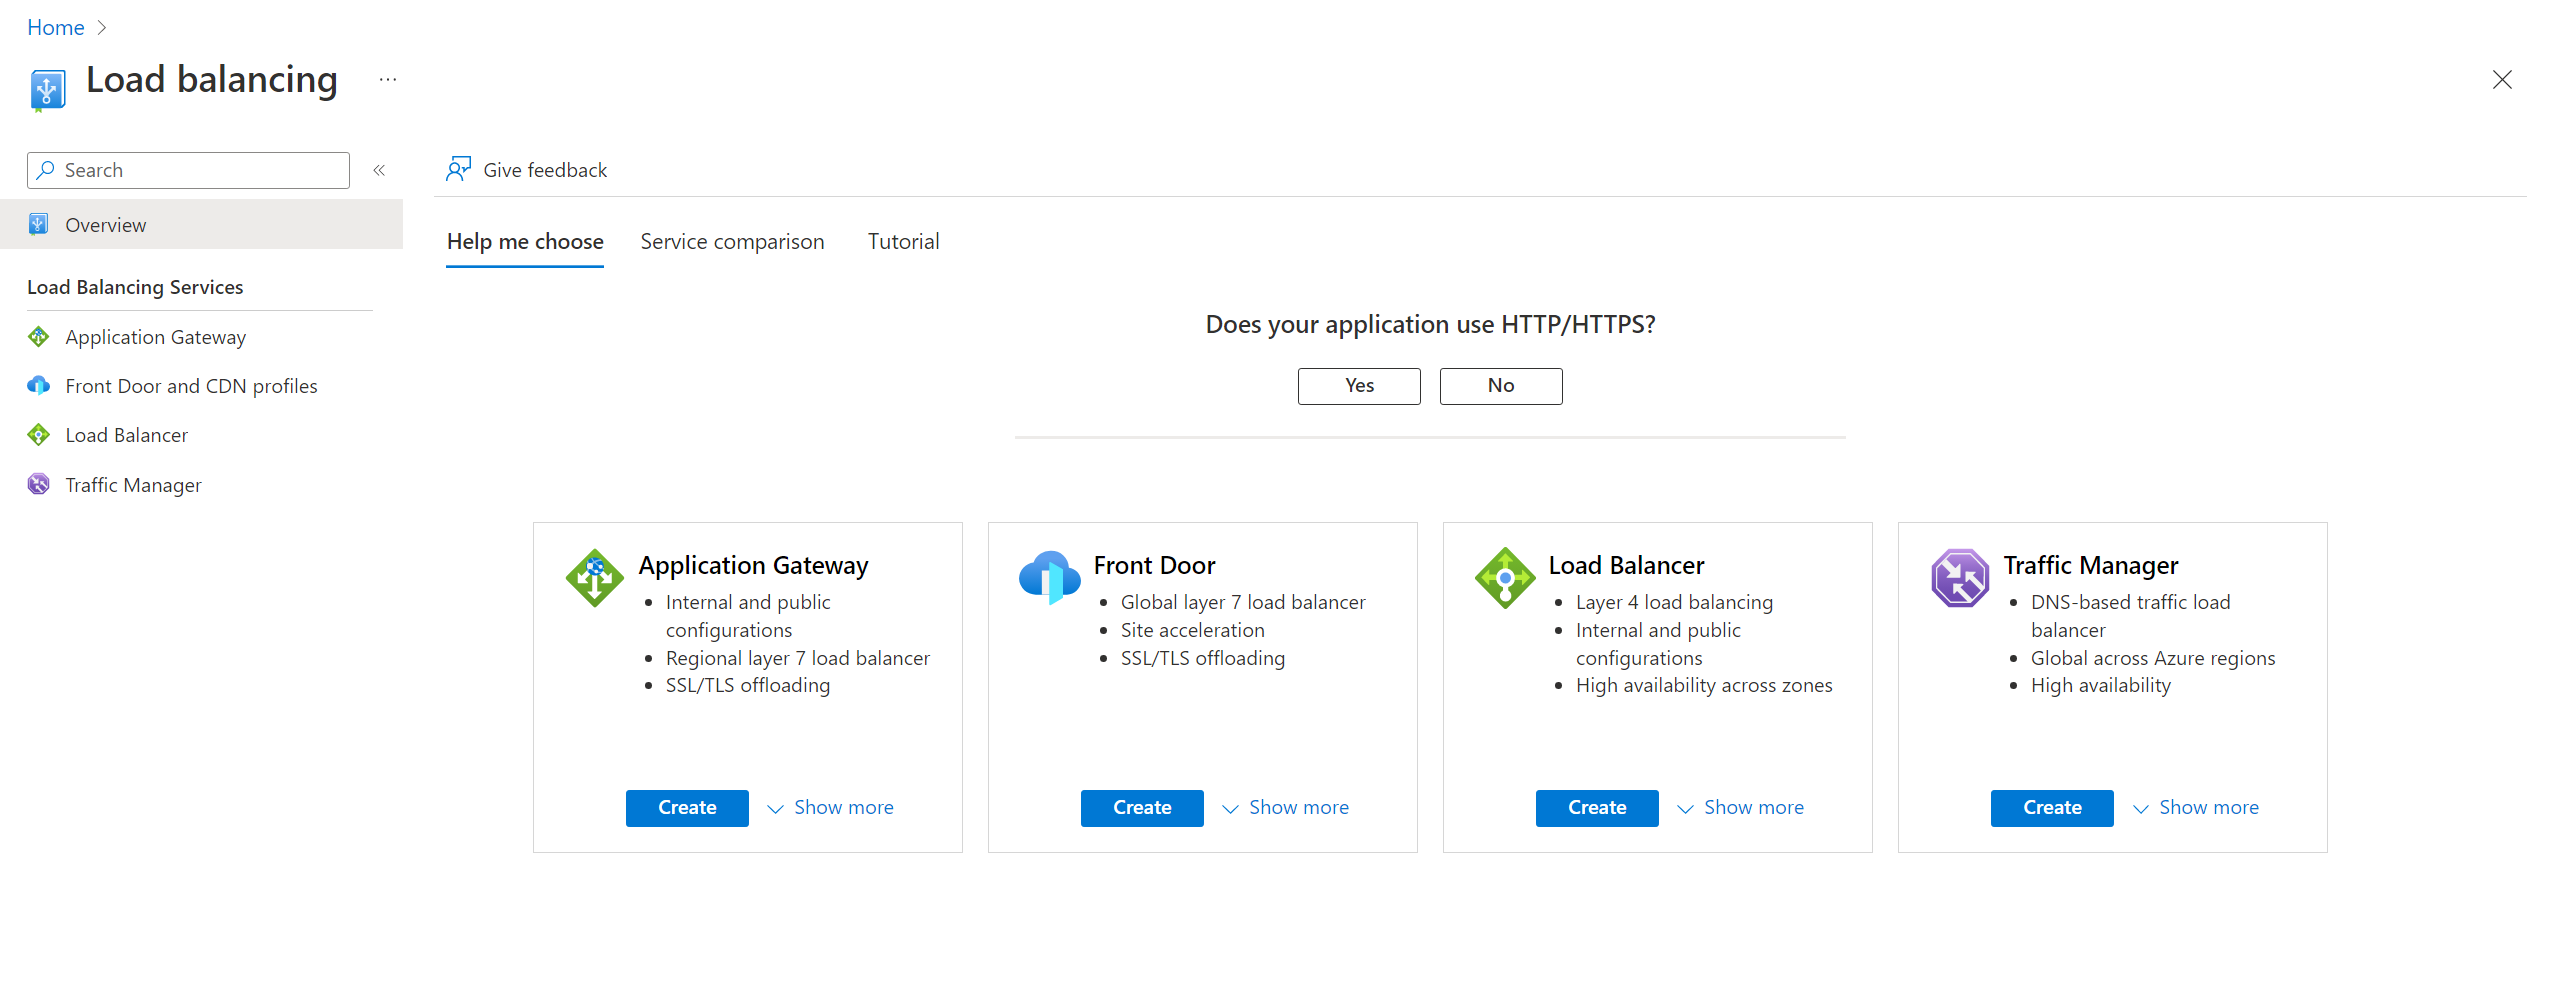Click the Application Gateway sidebar icon
Viewport: 2551px width, 1007px height.
[x=38, y=337]
